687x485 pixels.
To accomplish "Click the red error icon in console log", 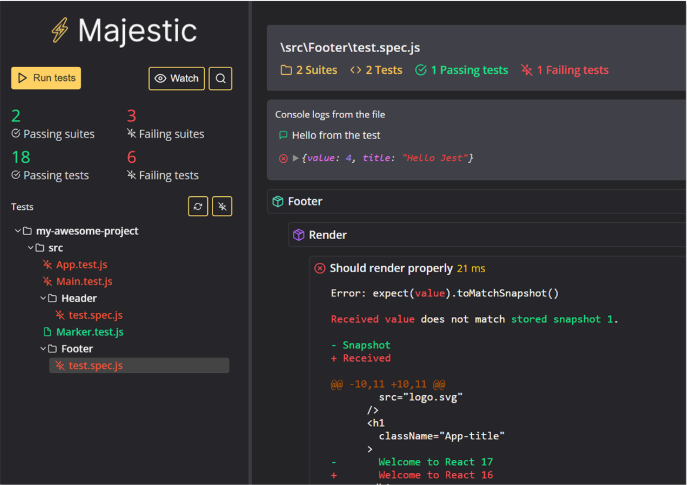I will [283, 158].
